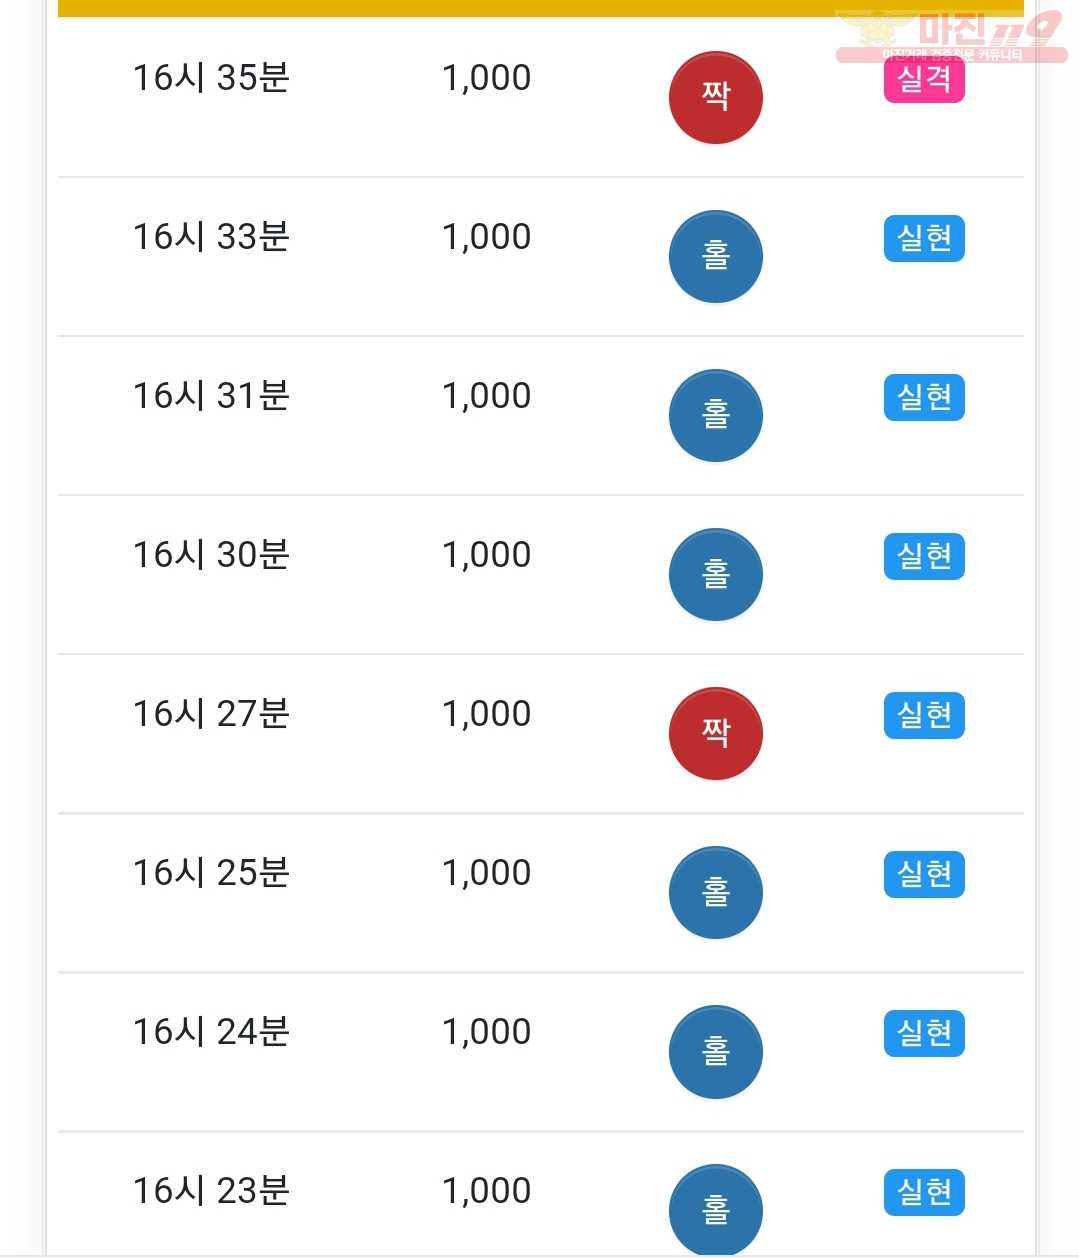Click the 실현 badge in 16시 30분 row
The width and height of the screenshot is (1079, 1258).
pos(924,556)
